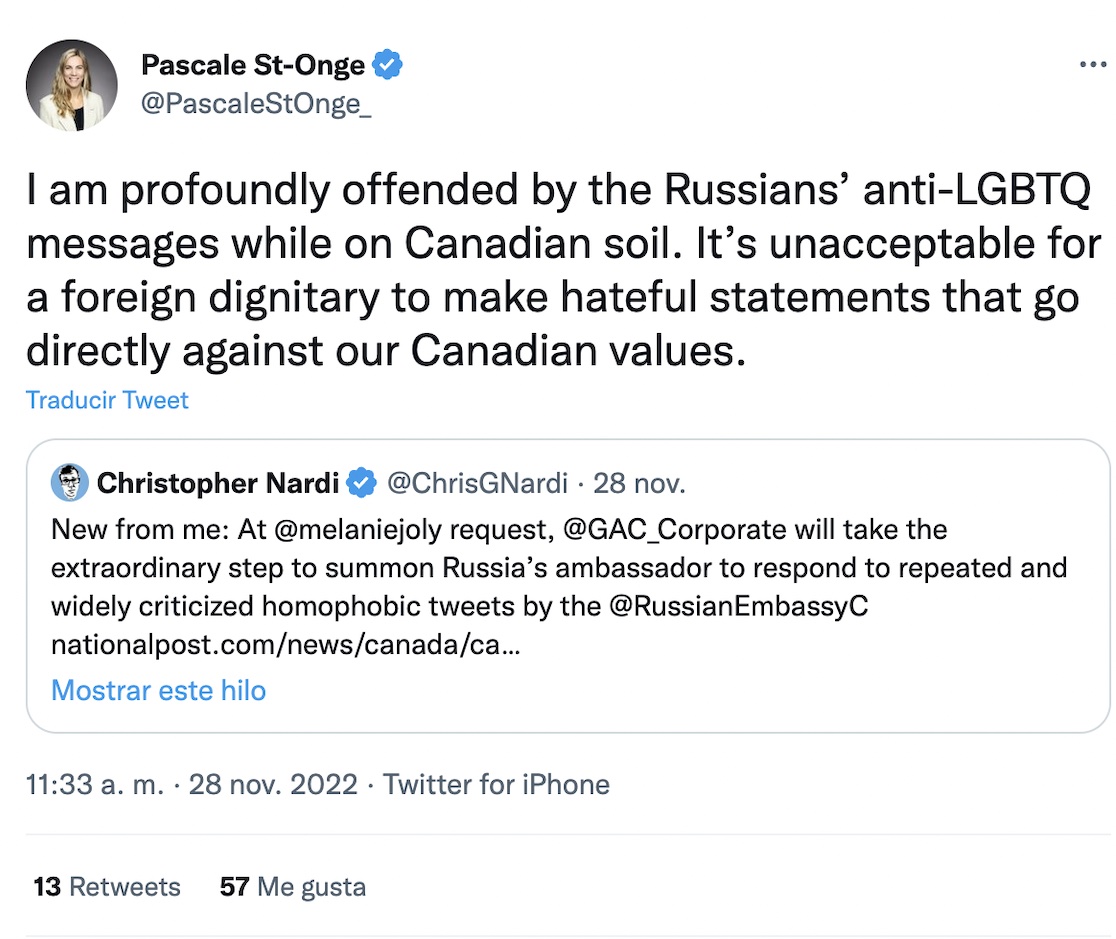
Task: Click Mostrar este hilo to show thread
Action: 158,690
